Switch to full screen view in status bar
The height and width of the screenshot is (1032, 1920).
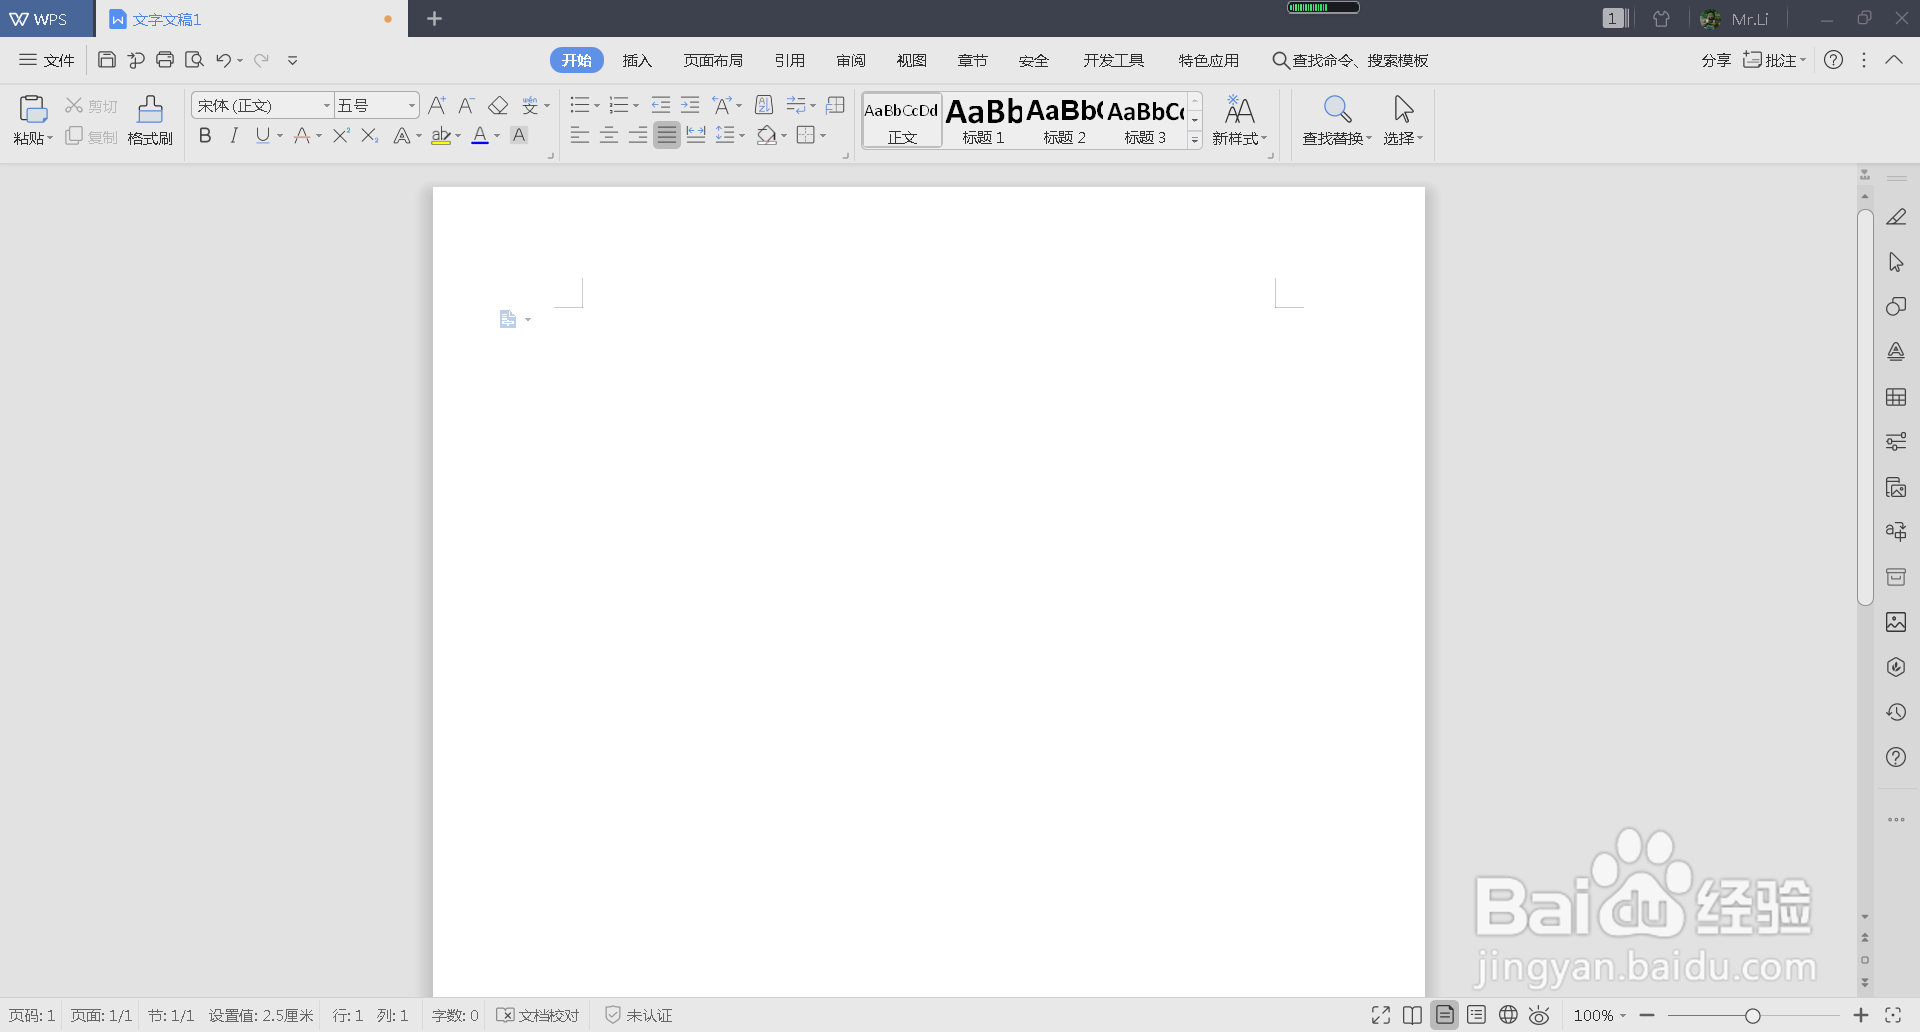(1381, 1015)
